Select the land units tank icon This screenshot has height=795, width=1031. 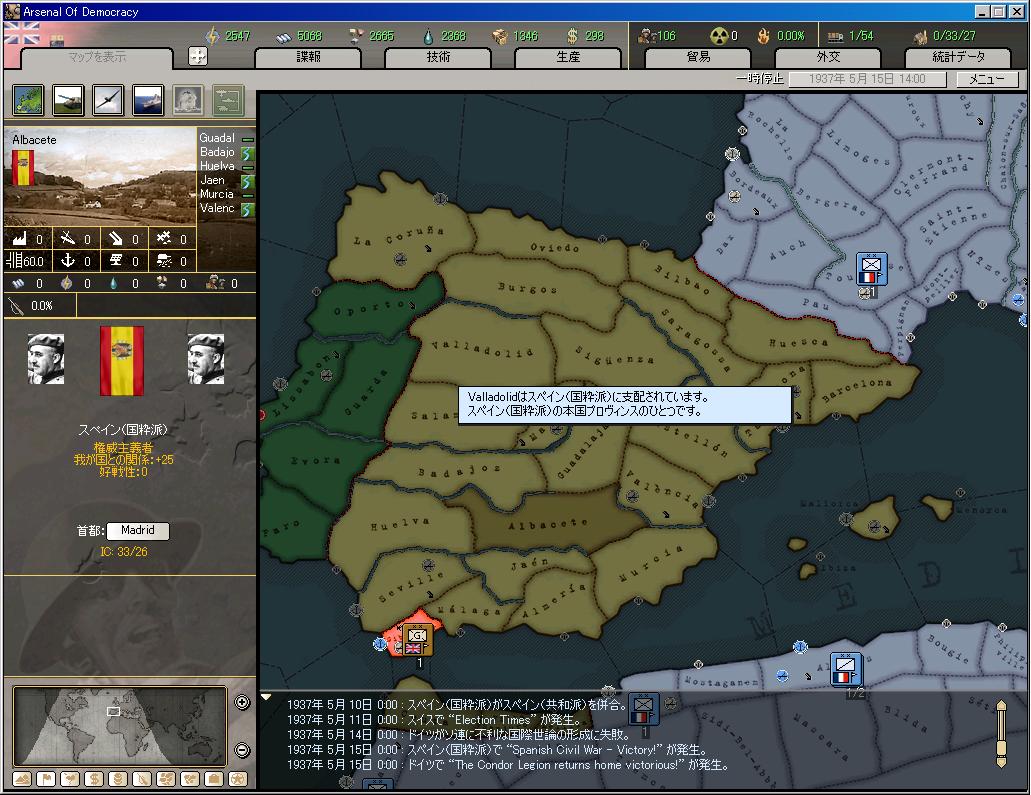pyautogui.click(x=68, y=101)
